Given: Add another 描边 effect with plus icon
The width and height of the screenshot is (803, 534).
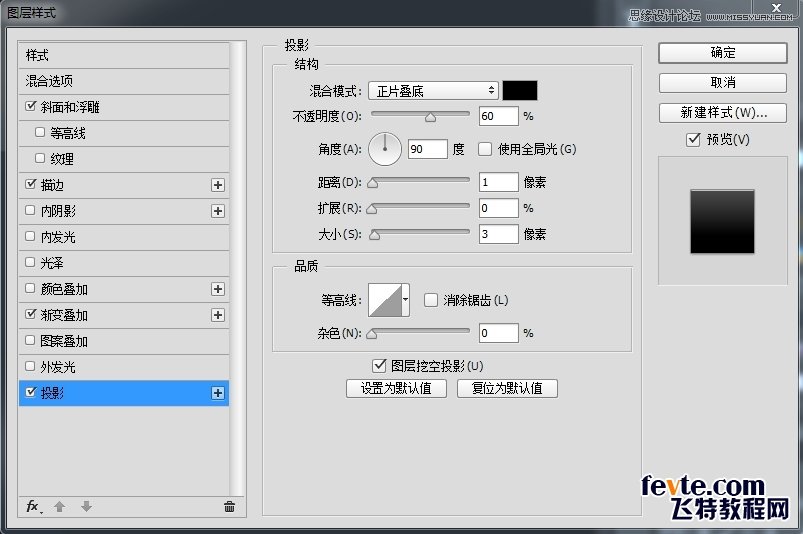Looking at the screenshot, I should point(218,185).
